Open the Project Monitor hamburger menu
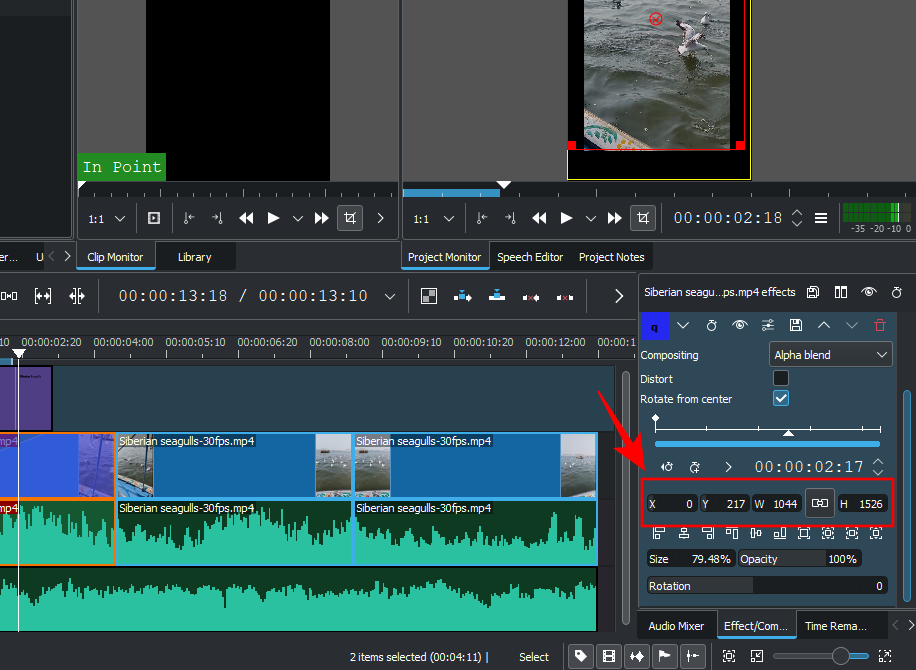The height and width of the screenshot is (670, 916). [821, 218]
